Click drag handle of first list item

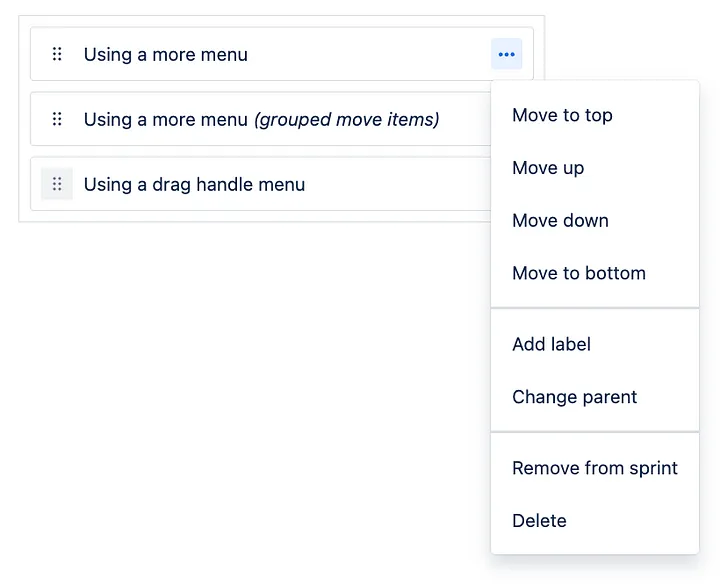tap(57, 54)
